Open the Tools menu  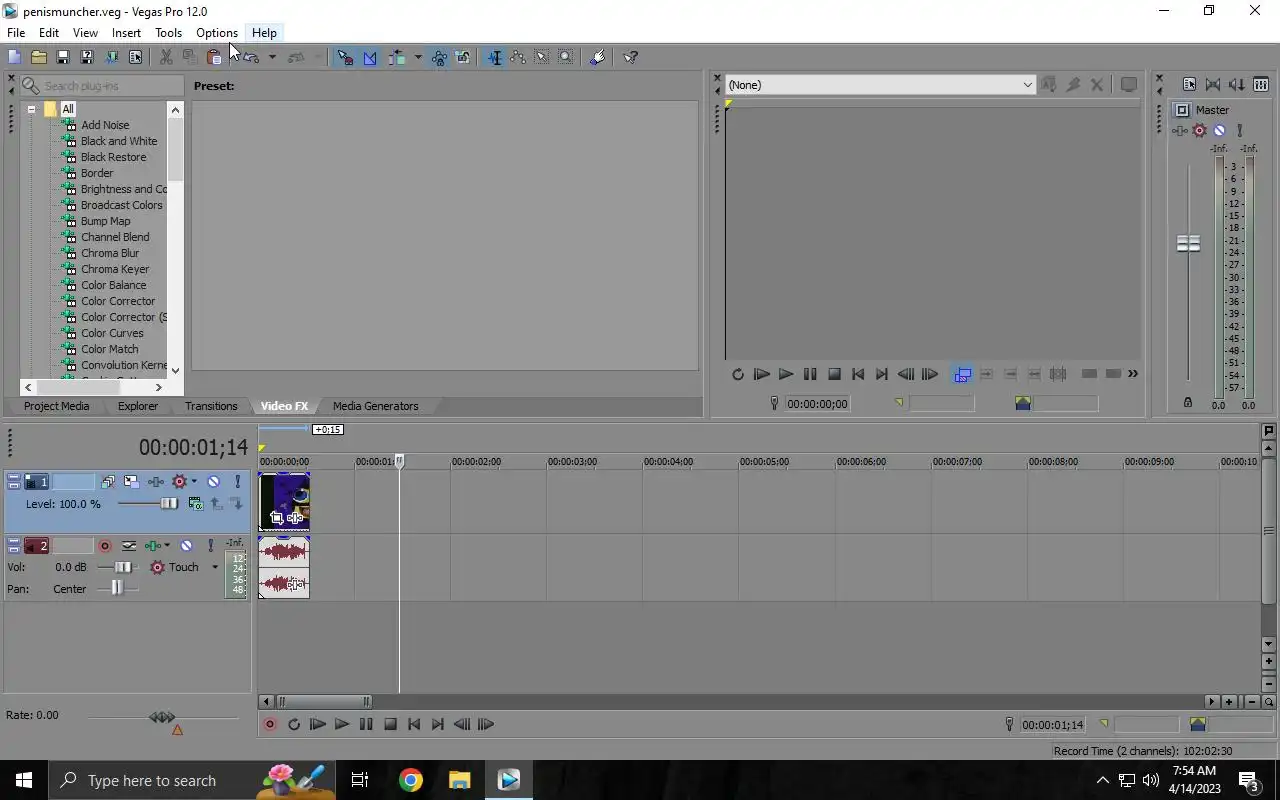coord(168,33)
